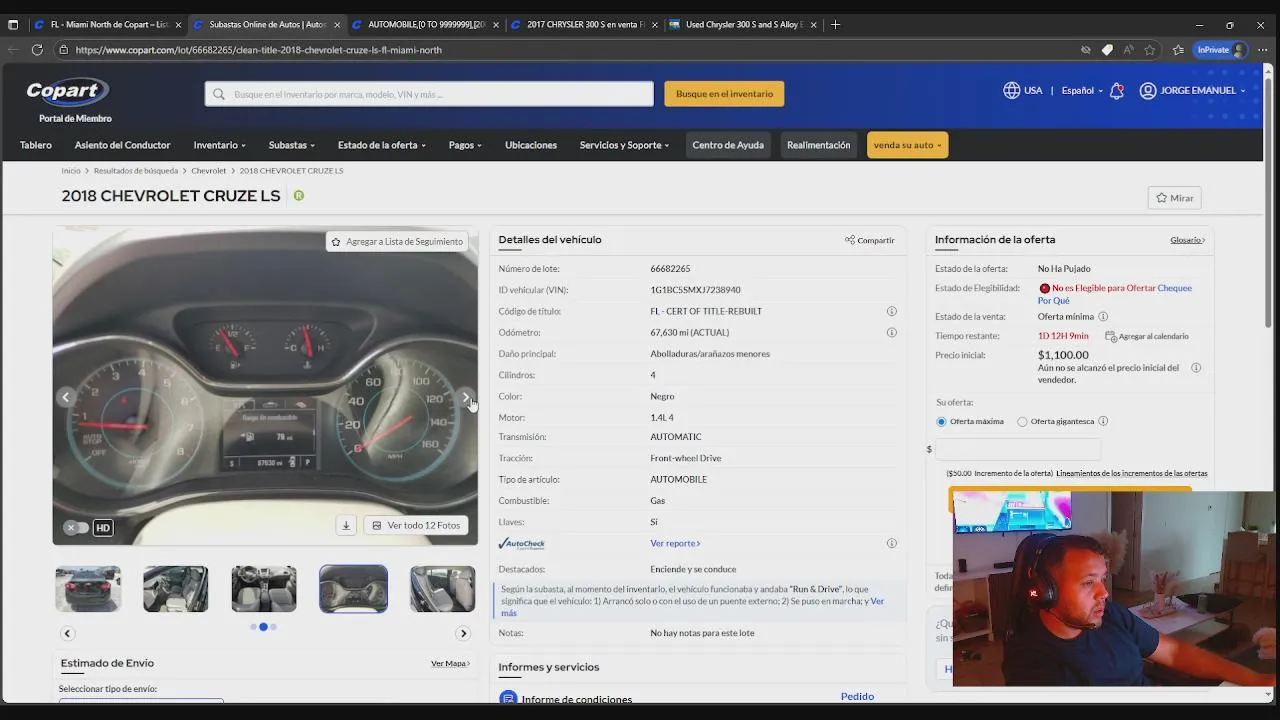This screenshot has width=1280, height=720.
Task: Click browser tab actions icon
Action: pyautogui.click(x=13, y=24)
